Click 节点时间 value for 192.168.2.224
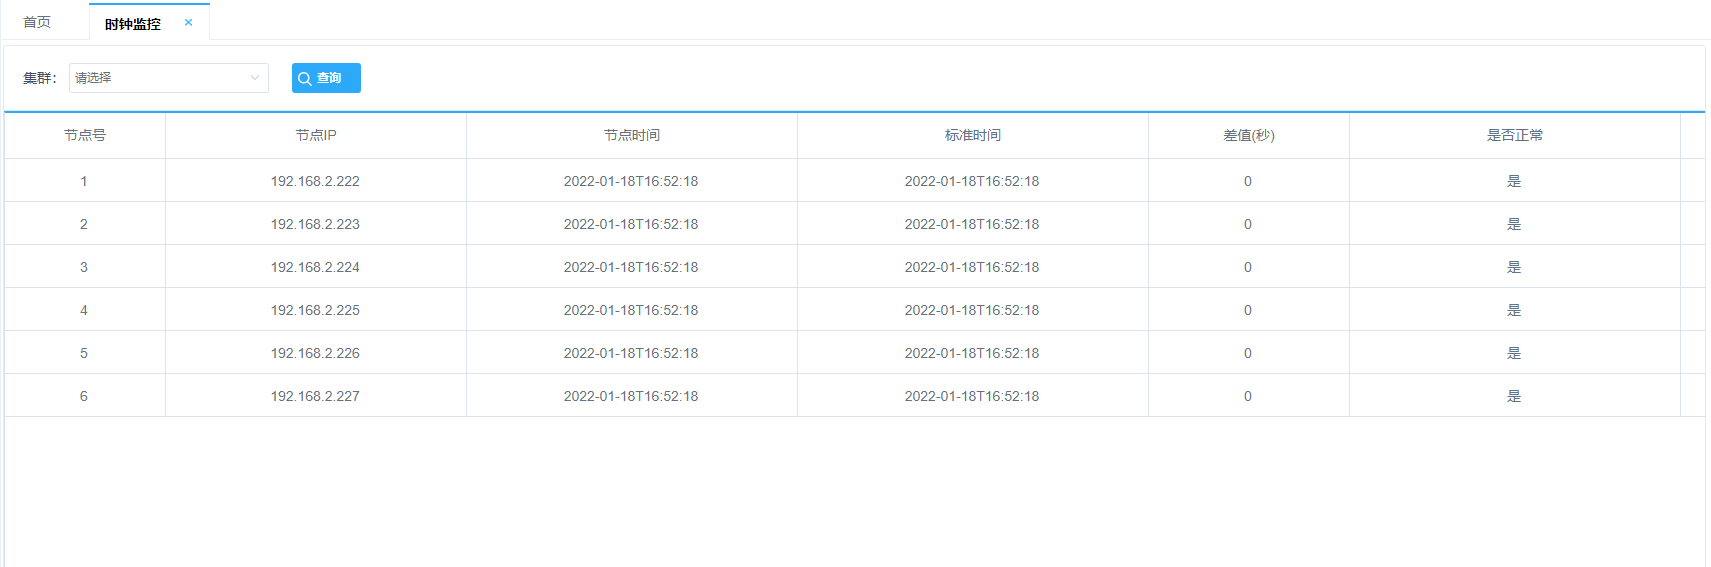Screen dimensions: 1711x567 coord(631,267)
